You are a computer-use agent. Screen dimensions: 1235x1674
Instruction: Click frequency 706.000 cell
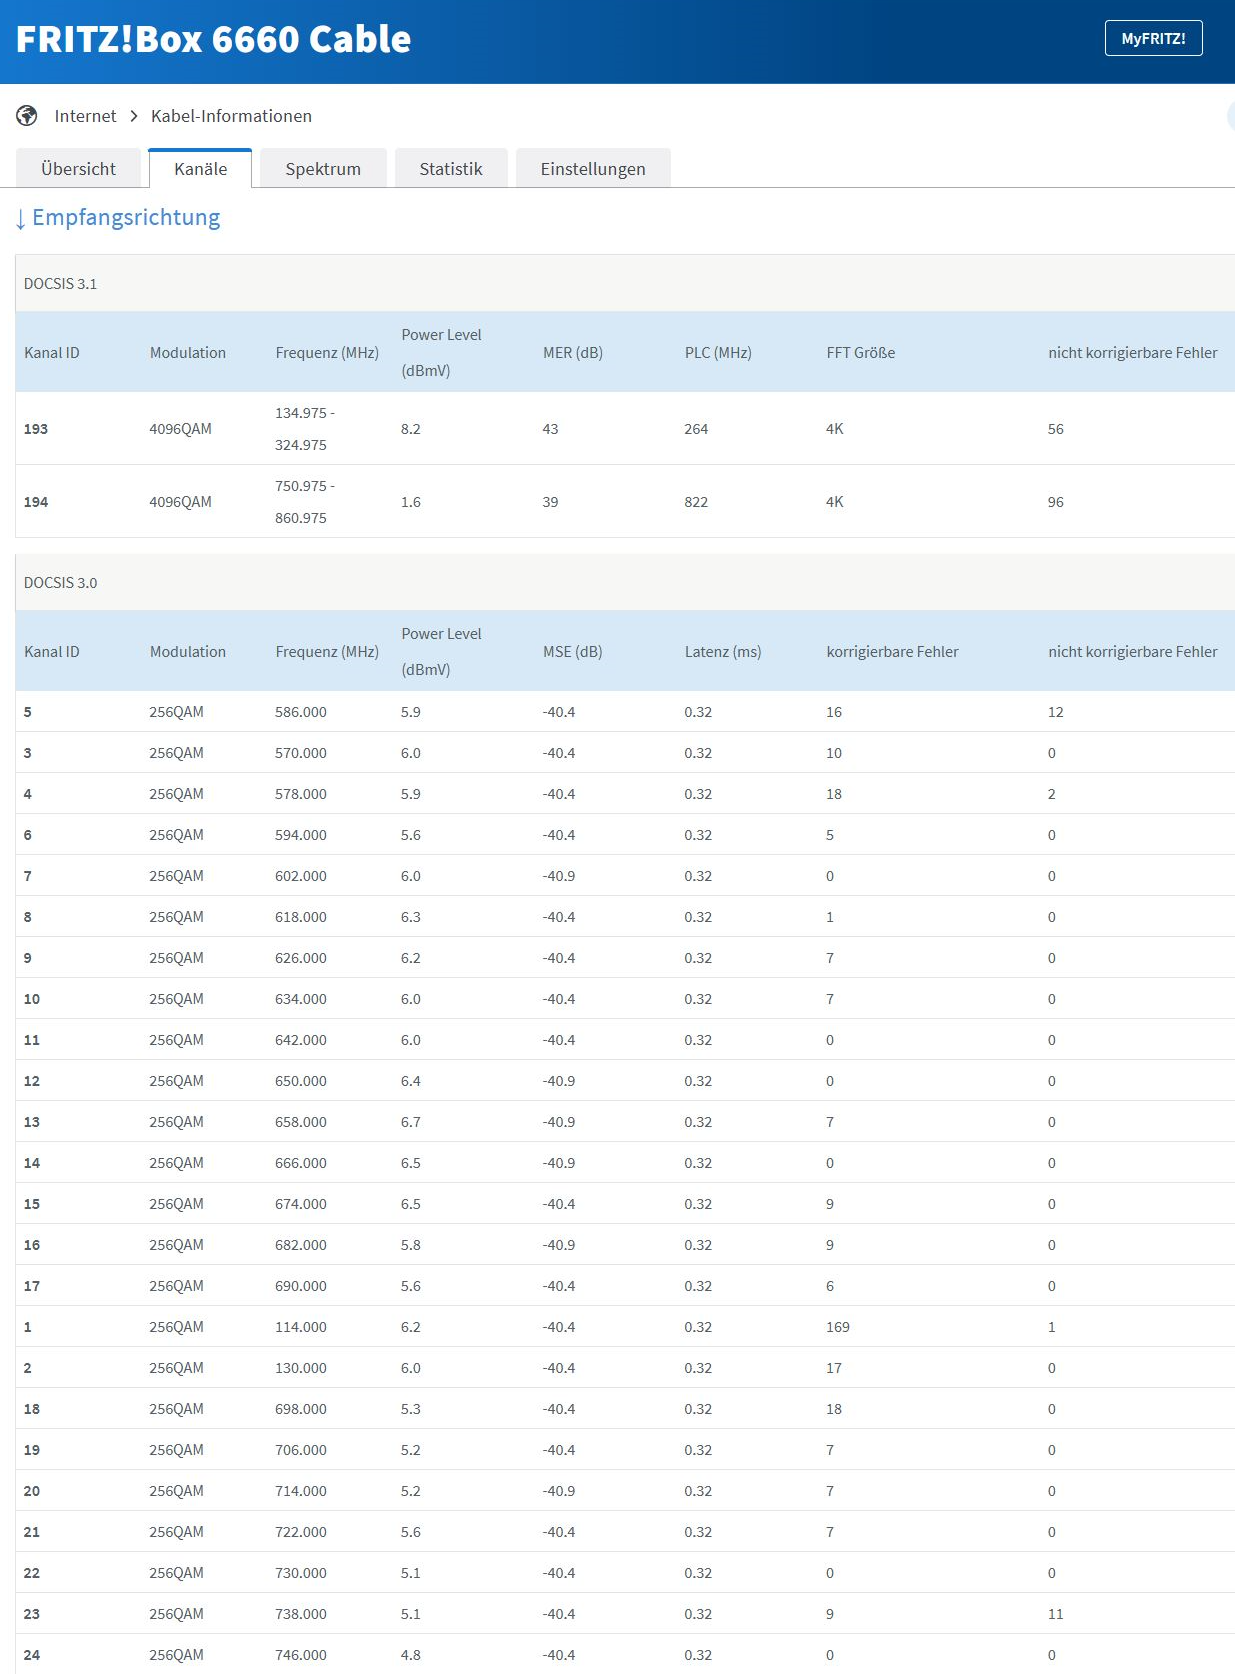[301, 1450]
